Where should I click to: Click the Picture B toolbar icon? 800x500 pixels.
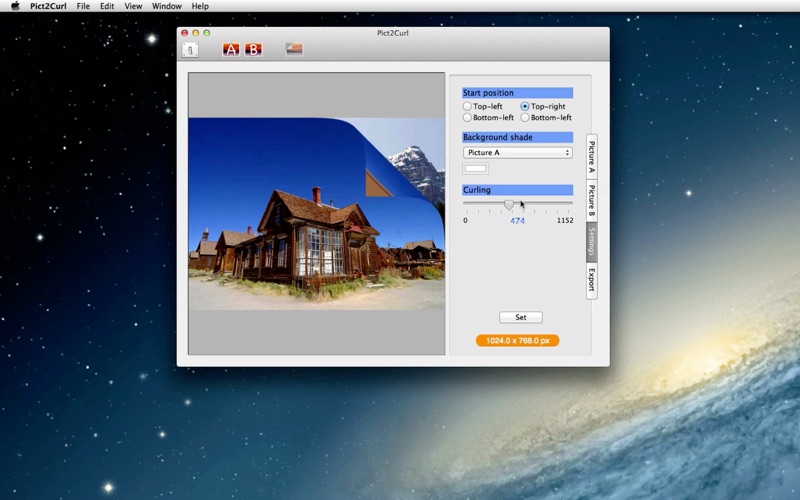point(254,49)
